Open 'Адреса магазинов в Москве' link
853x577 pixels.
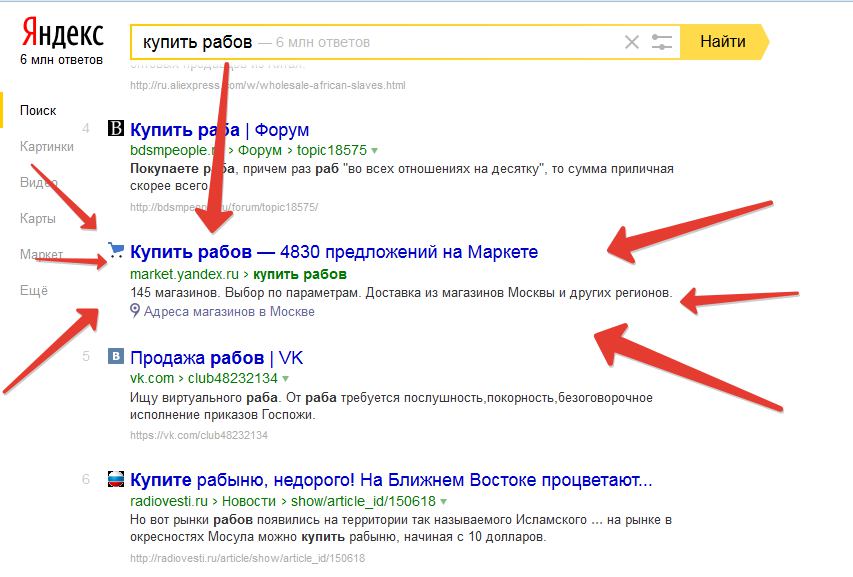[229, 312]
